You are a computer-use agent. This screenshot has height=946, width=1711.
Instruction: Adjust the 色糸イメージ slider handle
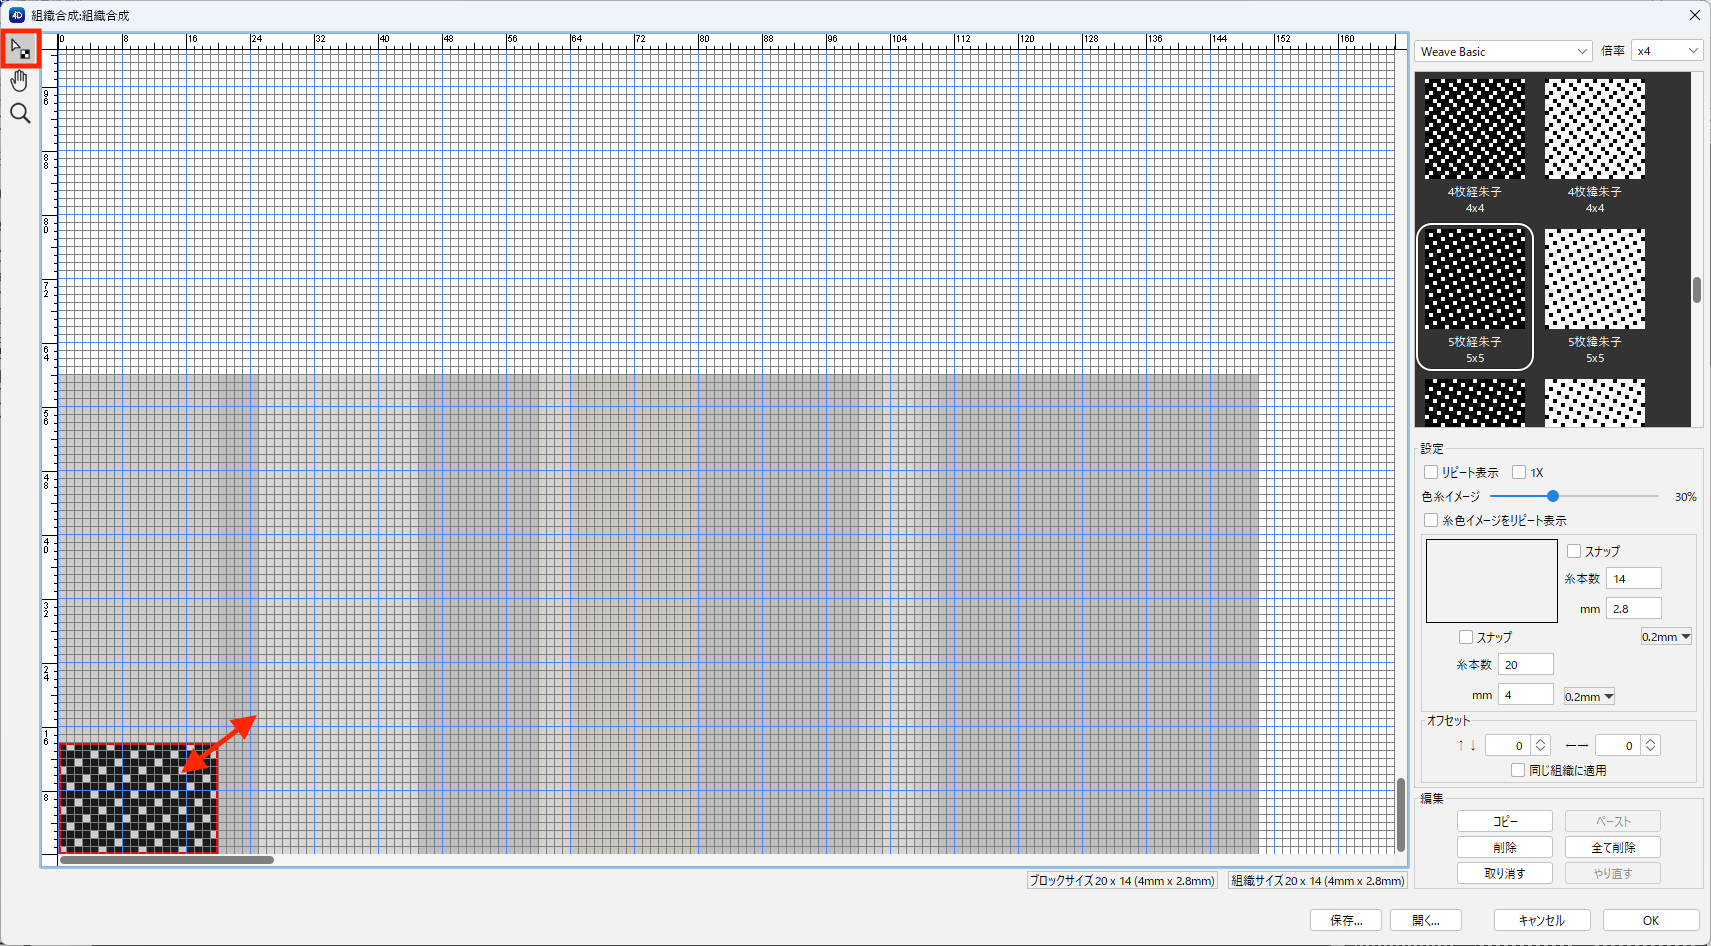(x=1553, y=496)
